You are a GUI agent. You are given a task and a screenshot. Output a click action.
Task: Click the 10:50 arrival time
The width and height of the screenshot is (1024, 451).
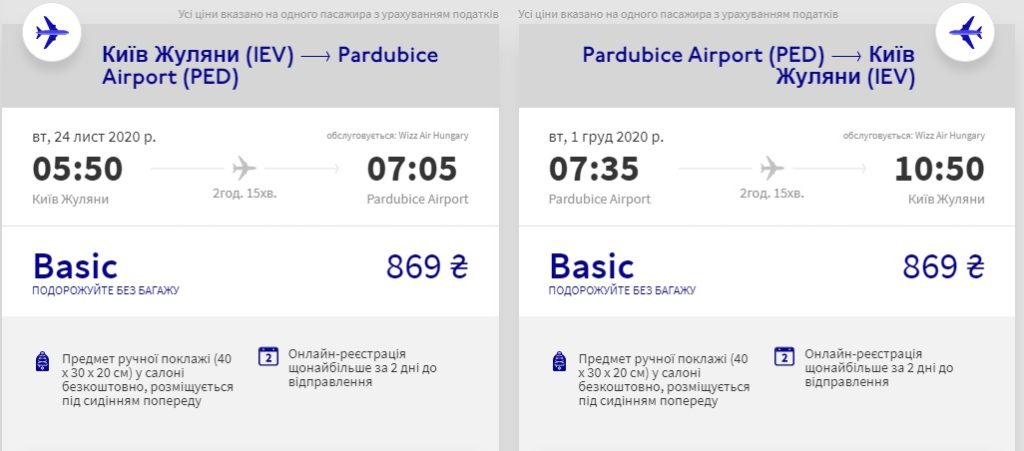[939, 169]
